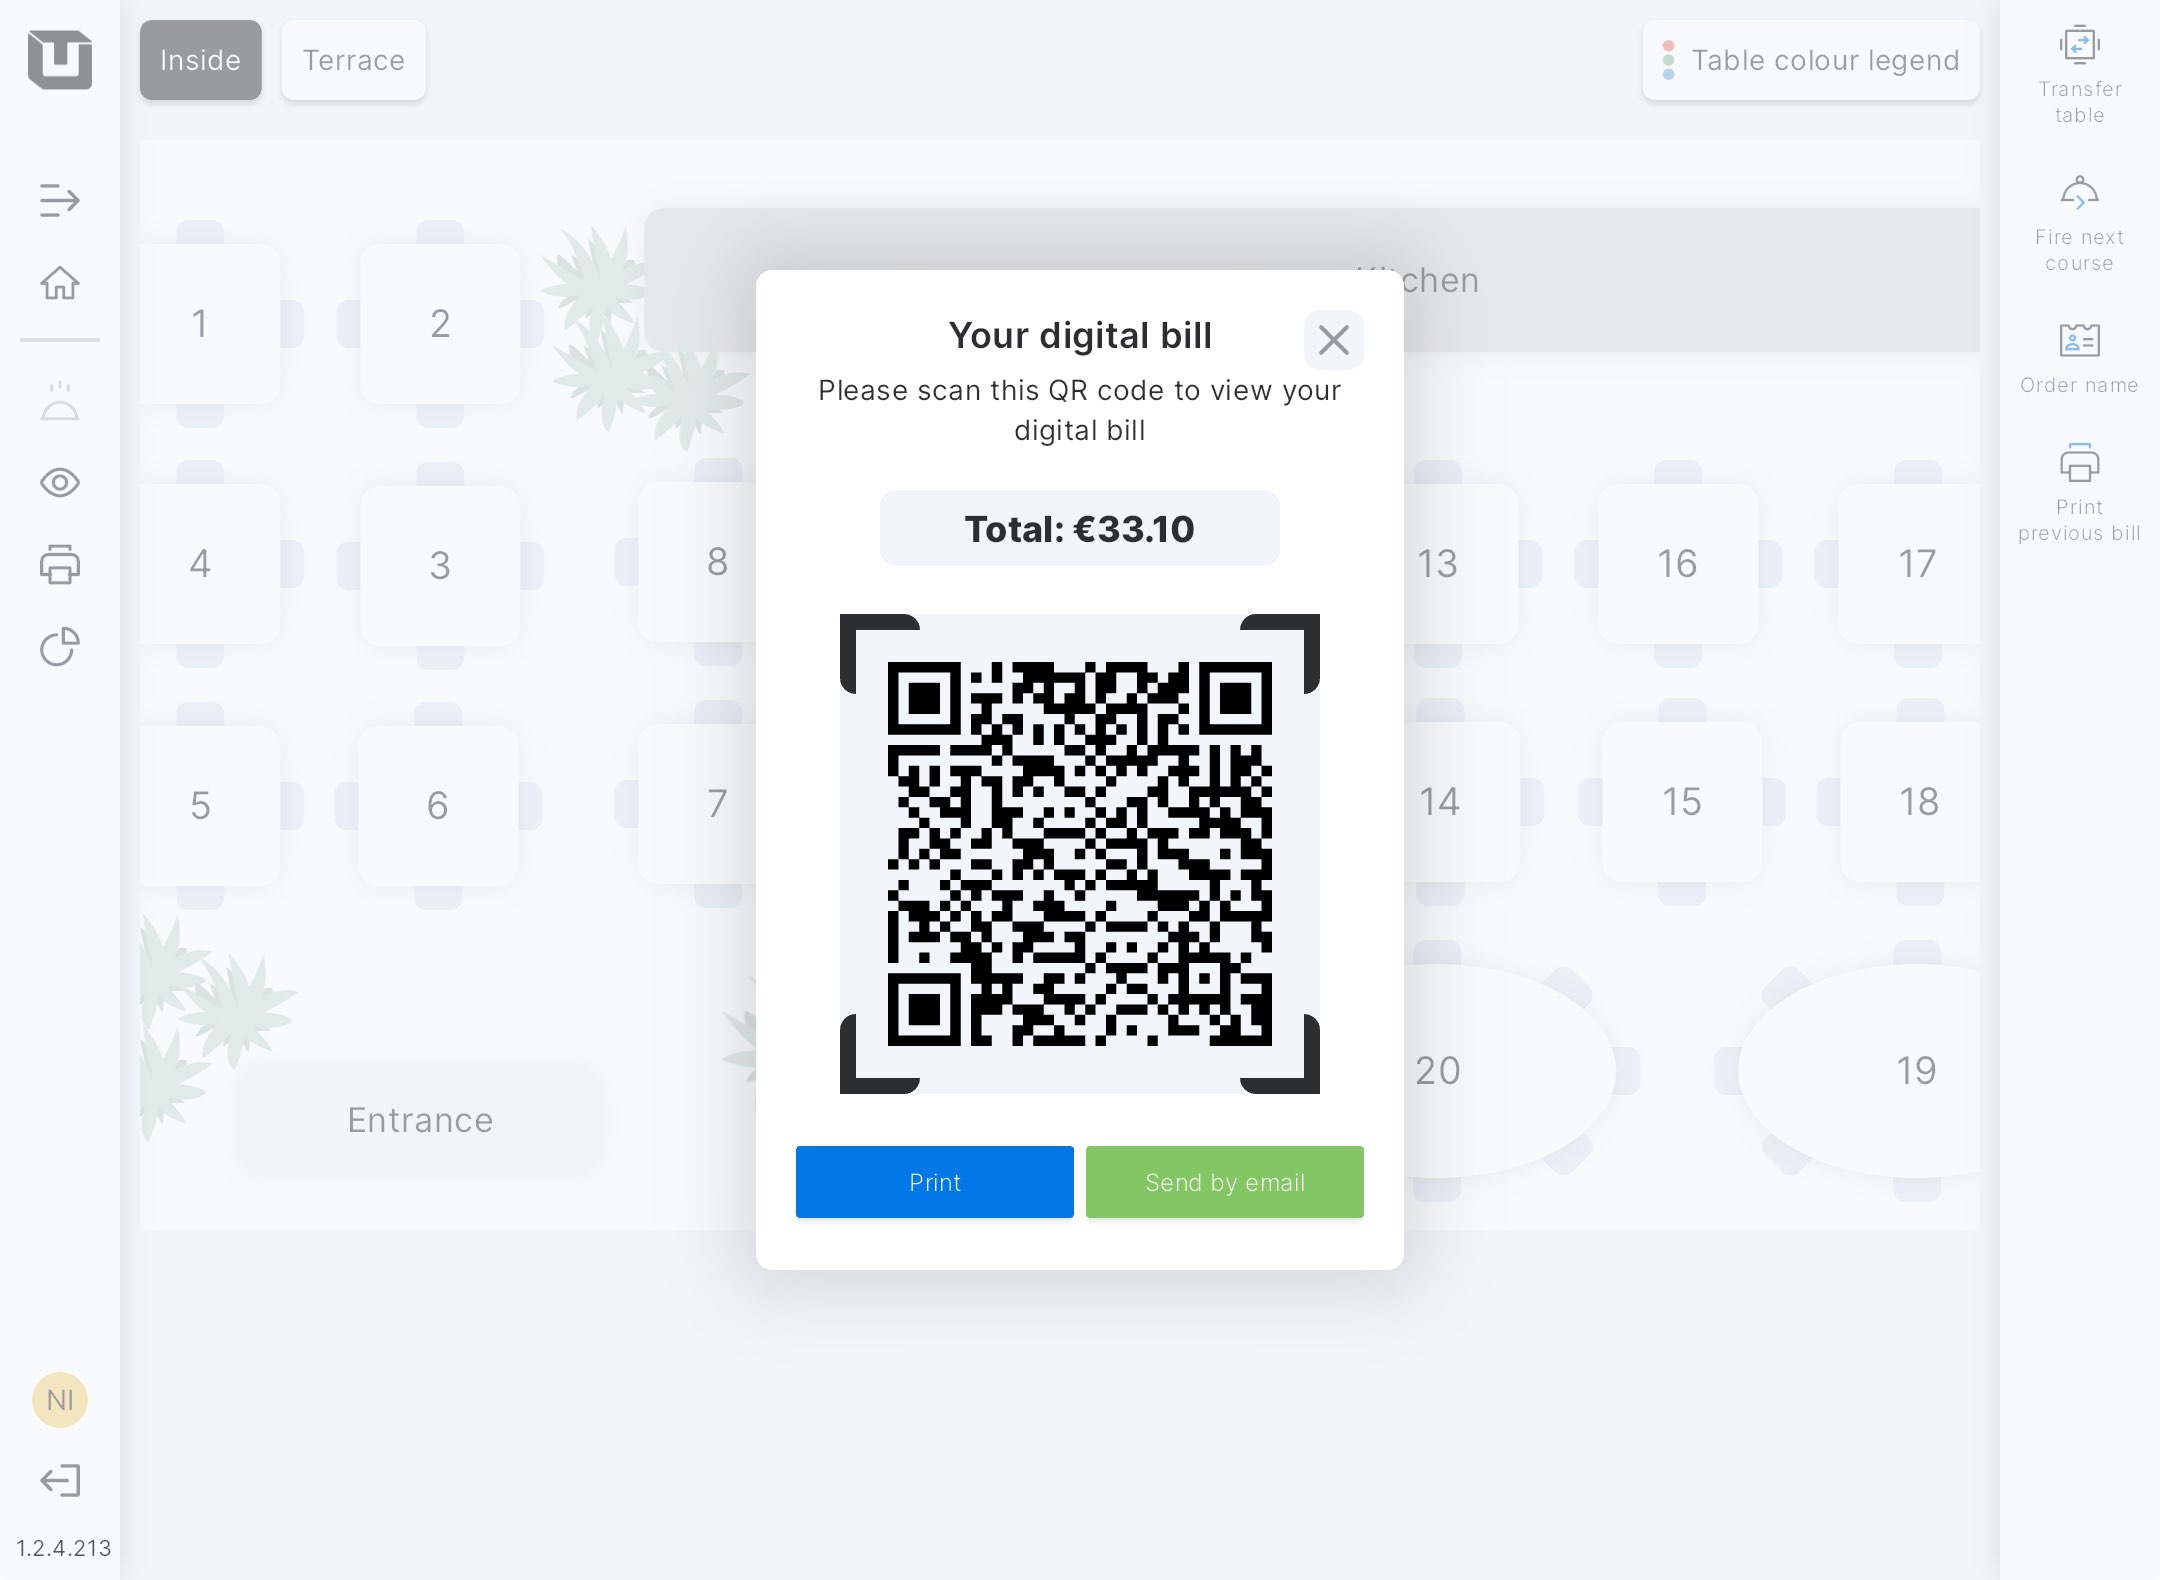Viewport: 2160px width, 1580px height.
Task: Print the digital bill
Action: (934, 1182)
